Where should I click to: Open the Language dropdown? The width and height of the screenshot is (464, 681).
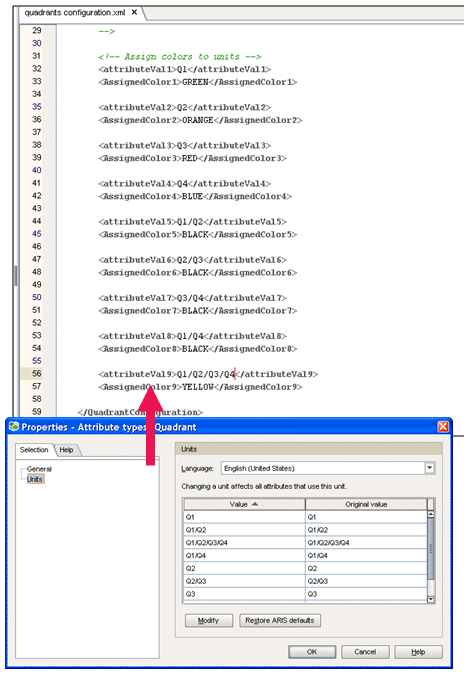429,468
